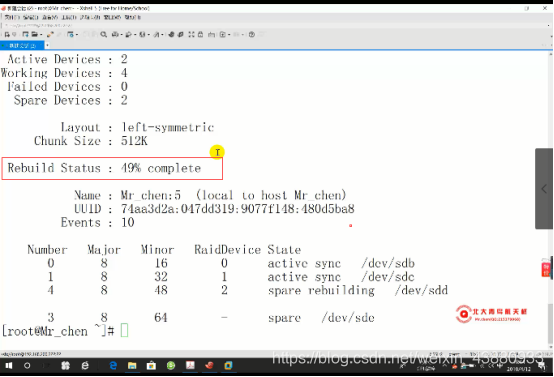Click the 'Mr_chen:5' name value

(151, 195)
